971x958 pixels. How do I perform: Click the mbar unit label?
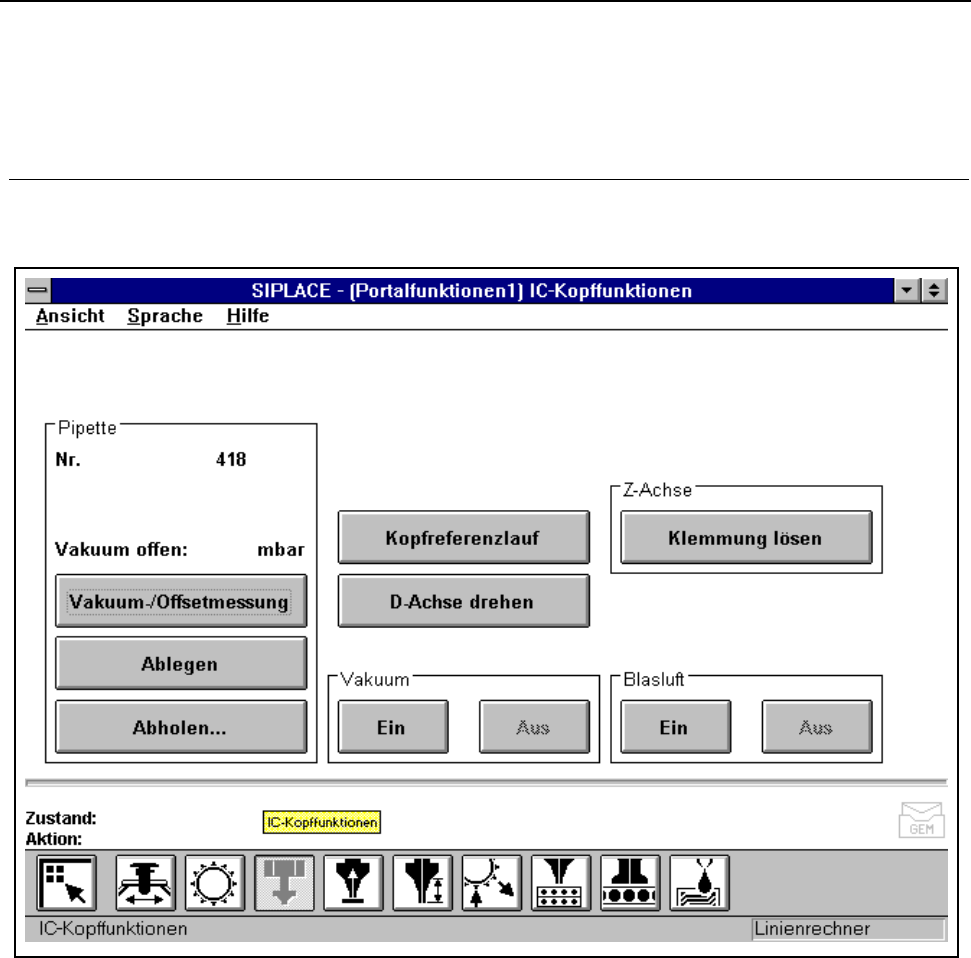(x=281, y=549)
